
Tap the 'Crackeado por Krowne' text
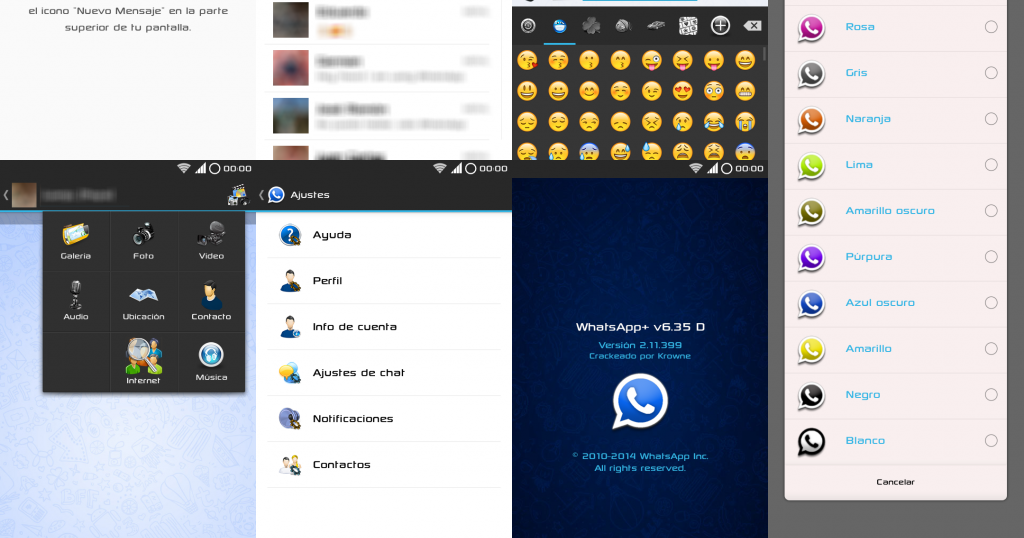pyautogui.click(x=640, y=356)
